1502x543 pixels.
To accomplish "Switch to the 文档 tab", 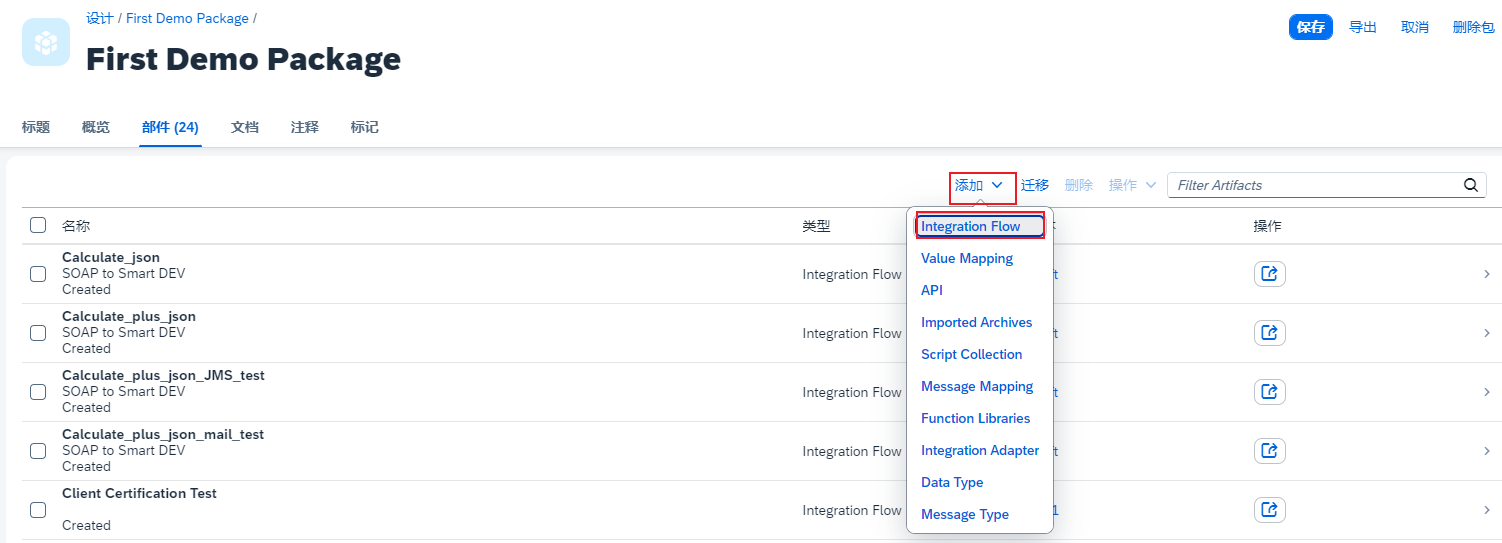I will tap(245, 127).
